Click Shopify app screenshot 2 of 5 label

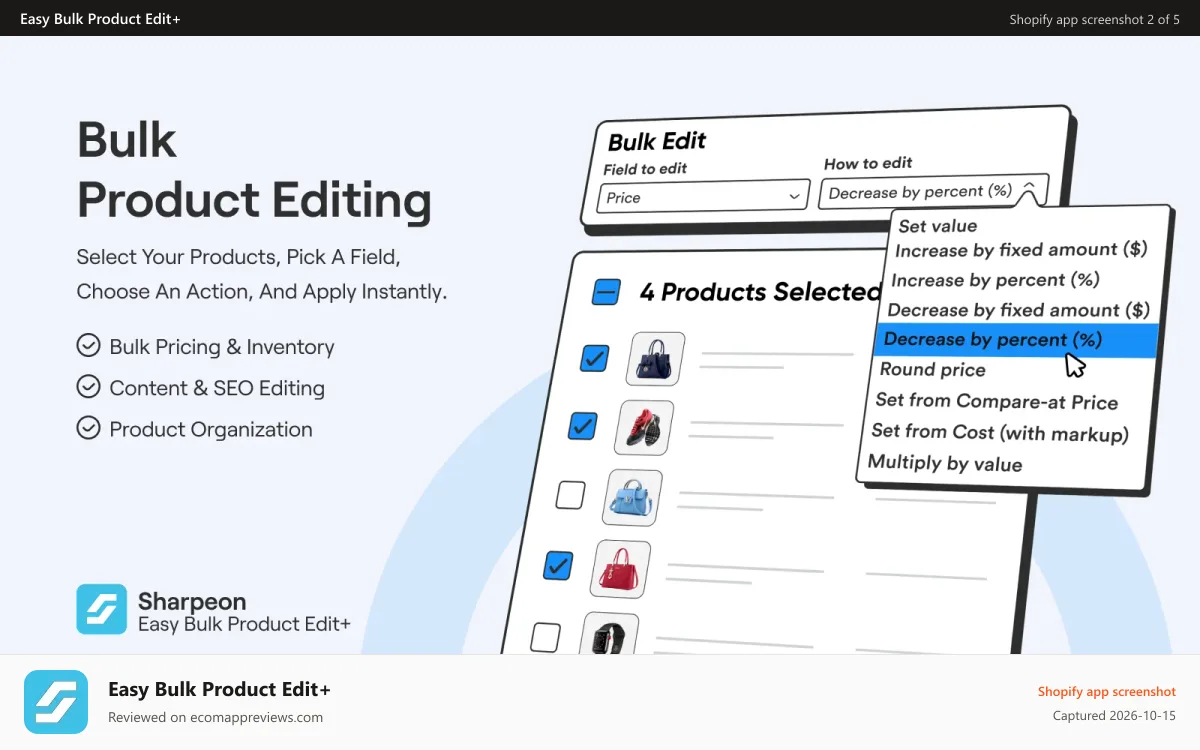[x=1094, y=19]
